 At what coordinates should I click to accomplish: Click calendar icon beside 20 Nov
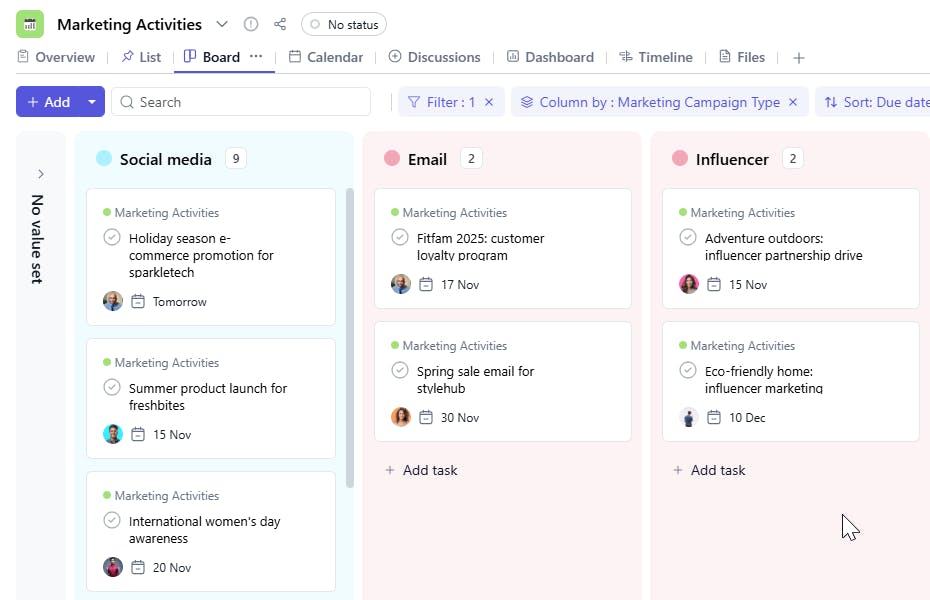[x=138, y=567]
